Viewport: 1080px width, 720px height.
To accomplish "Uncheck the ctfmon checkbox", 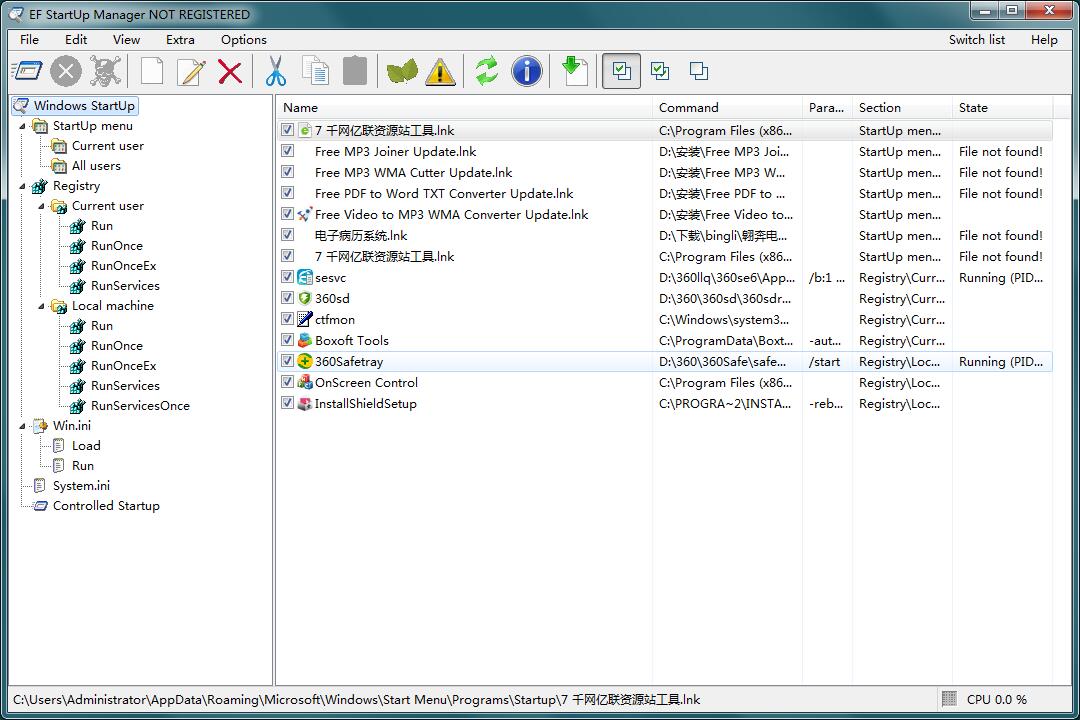I will pos(288,319).
